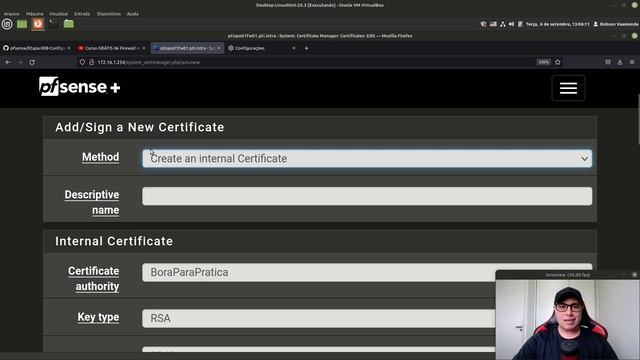Click the Descriptive name field label
The image size is (640, 360).
pos(92,202)
